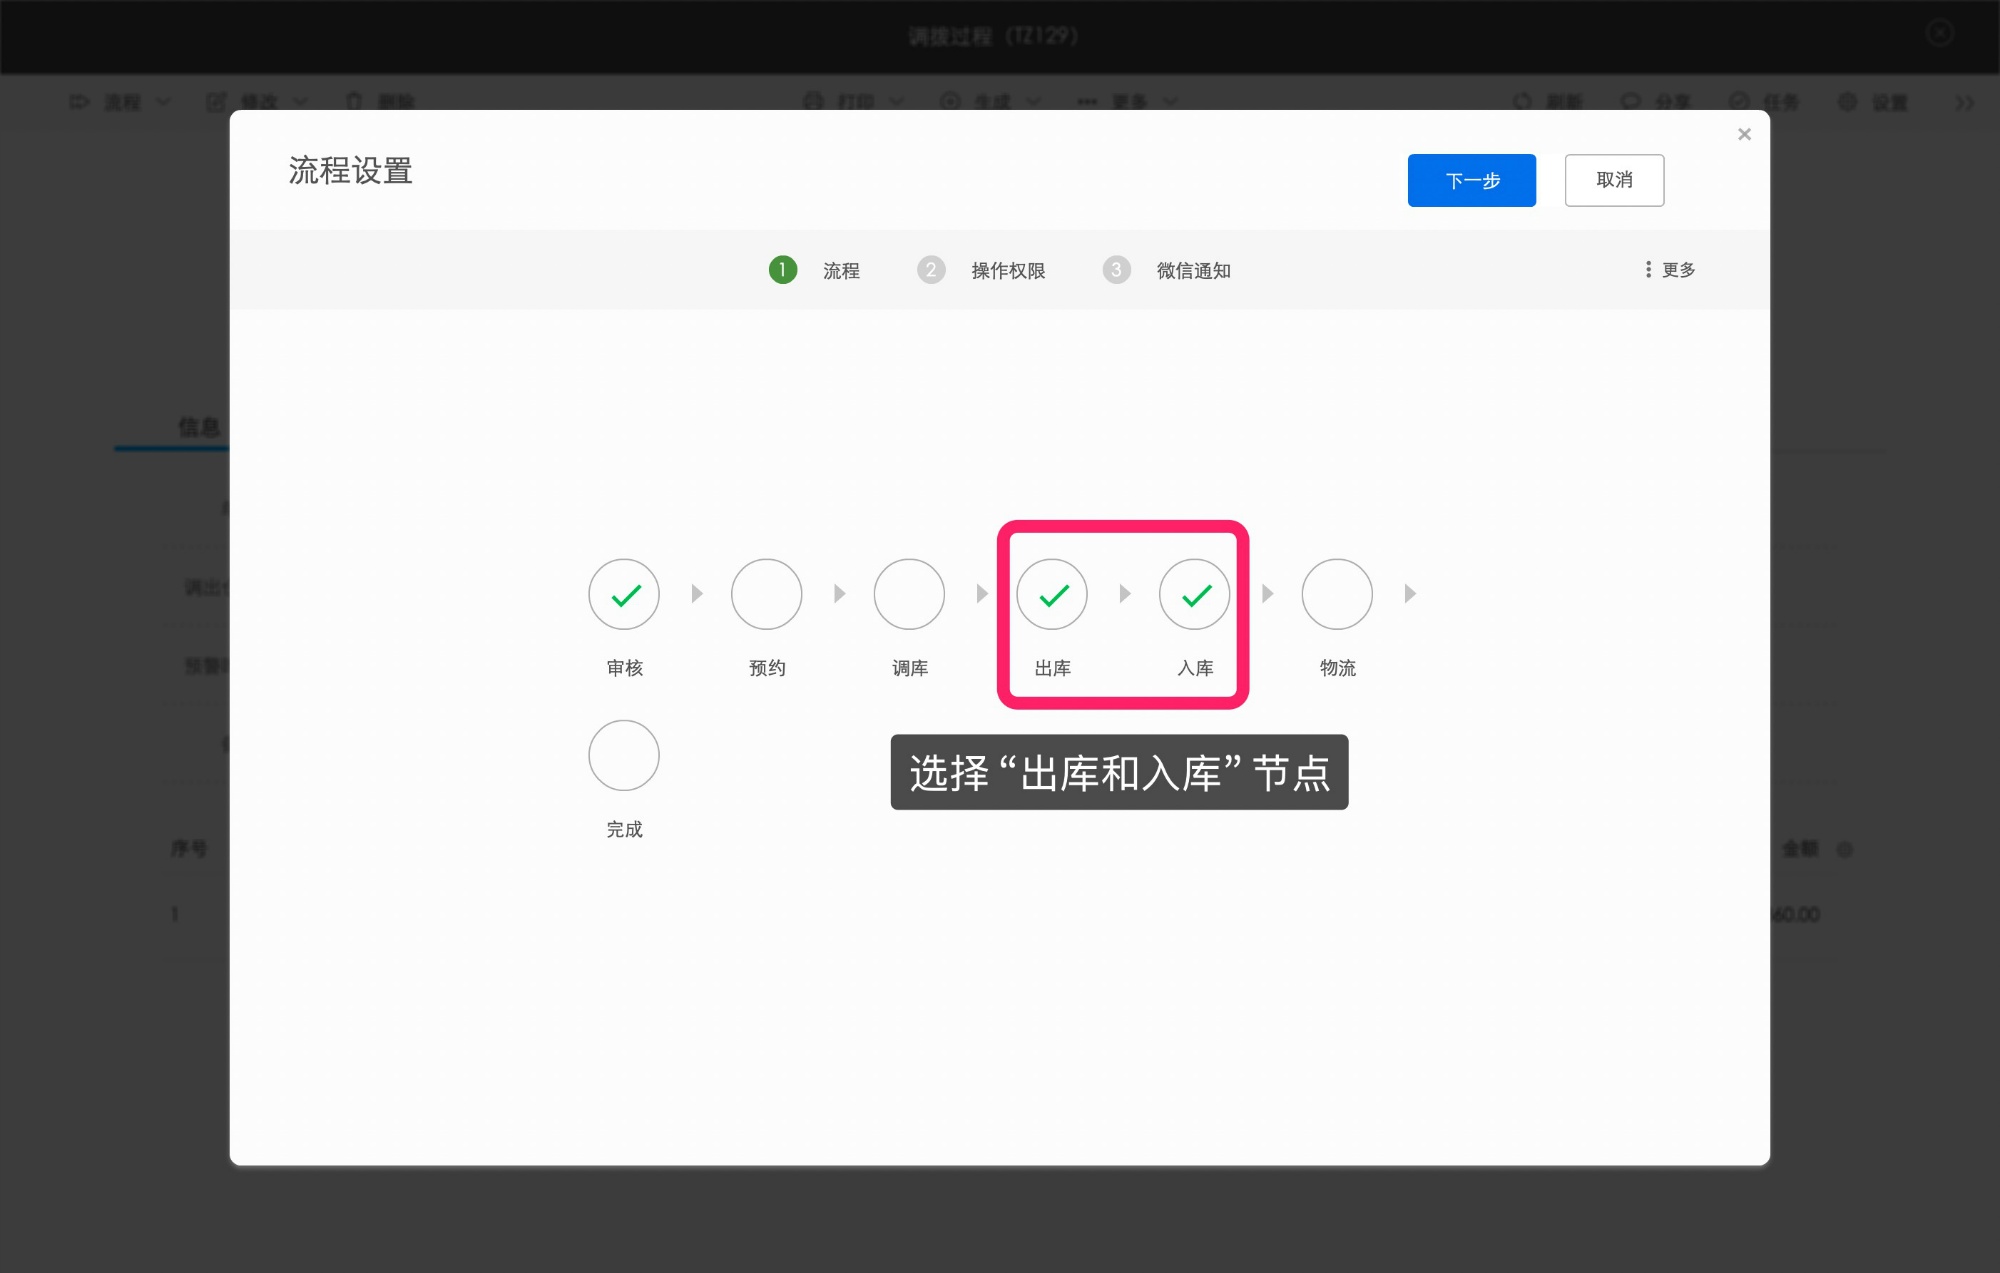Enable the 物流 node circle

click(x=1337, y=594)
